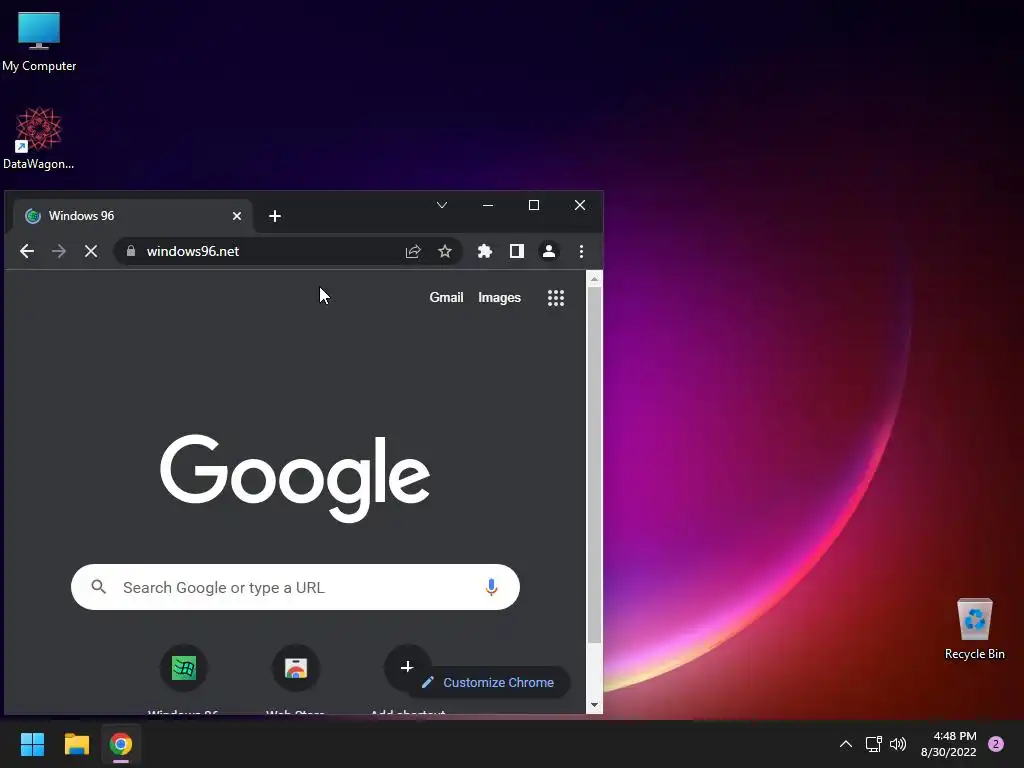This screenshot has width=1024, height=768.
Task: Open network status from the tray
Action: (874, 744)
